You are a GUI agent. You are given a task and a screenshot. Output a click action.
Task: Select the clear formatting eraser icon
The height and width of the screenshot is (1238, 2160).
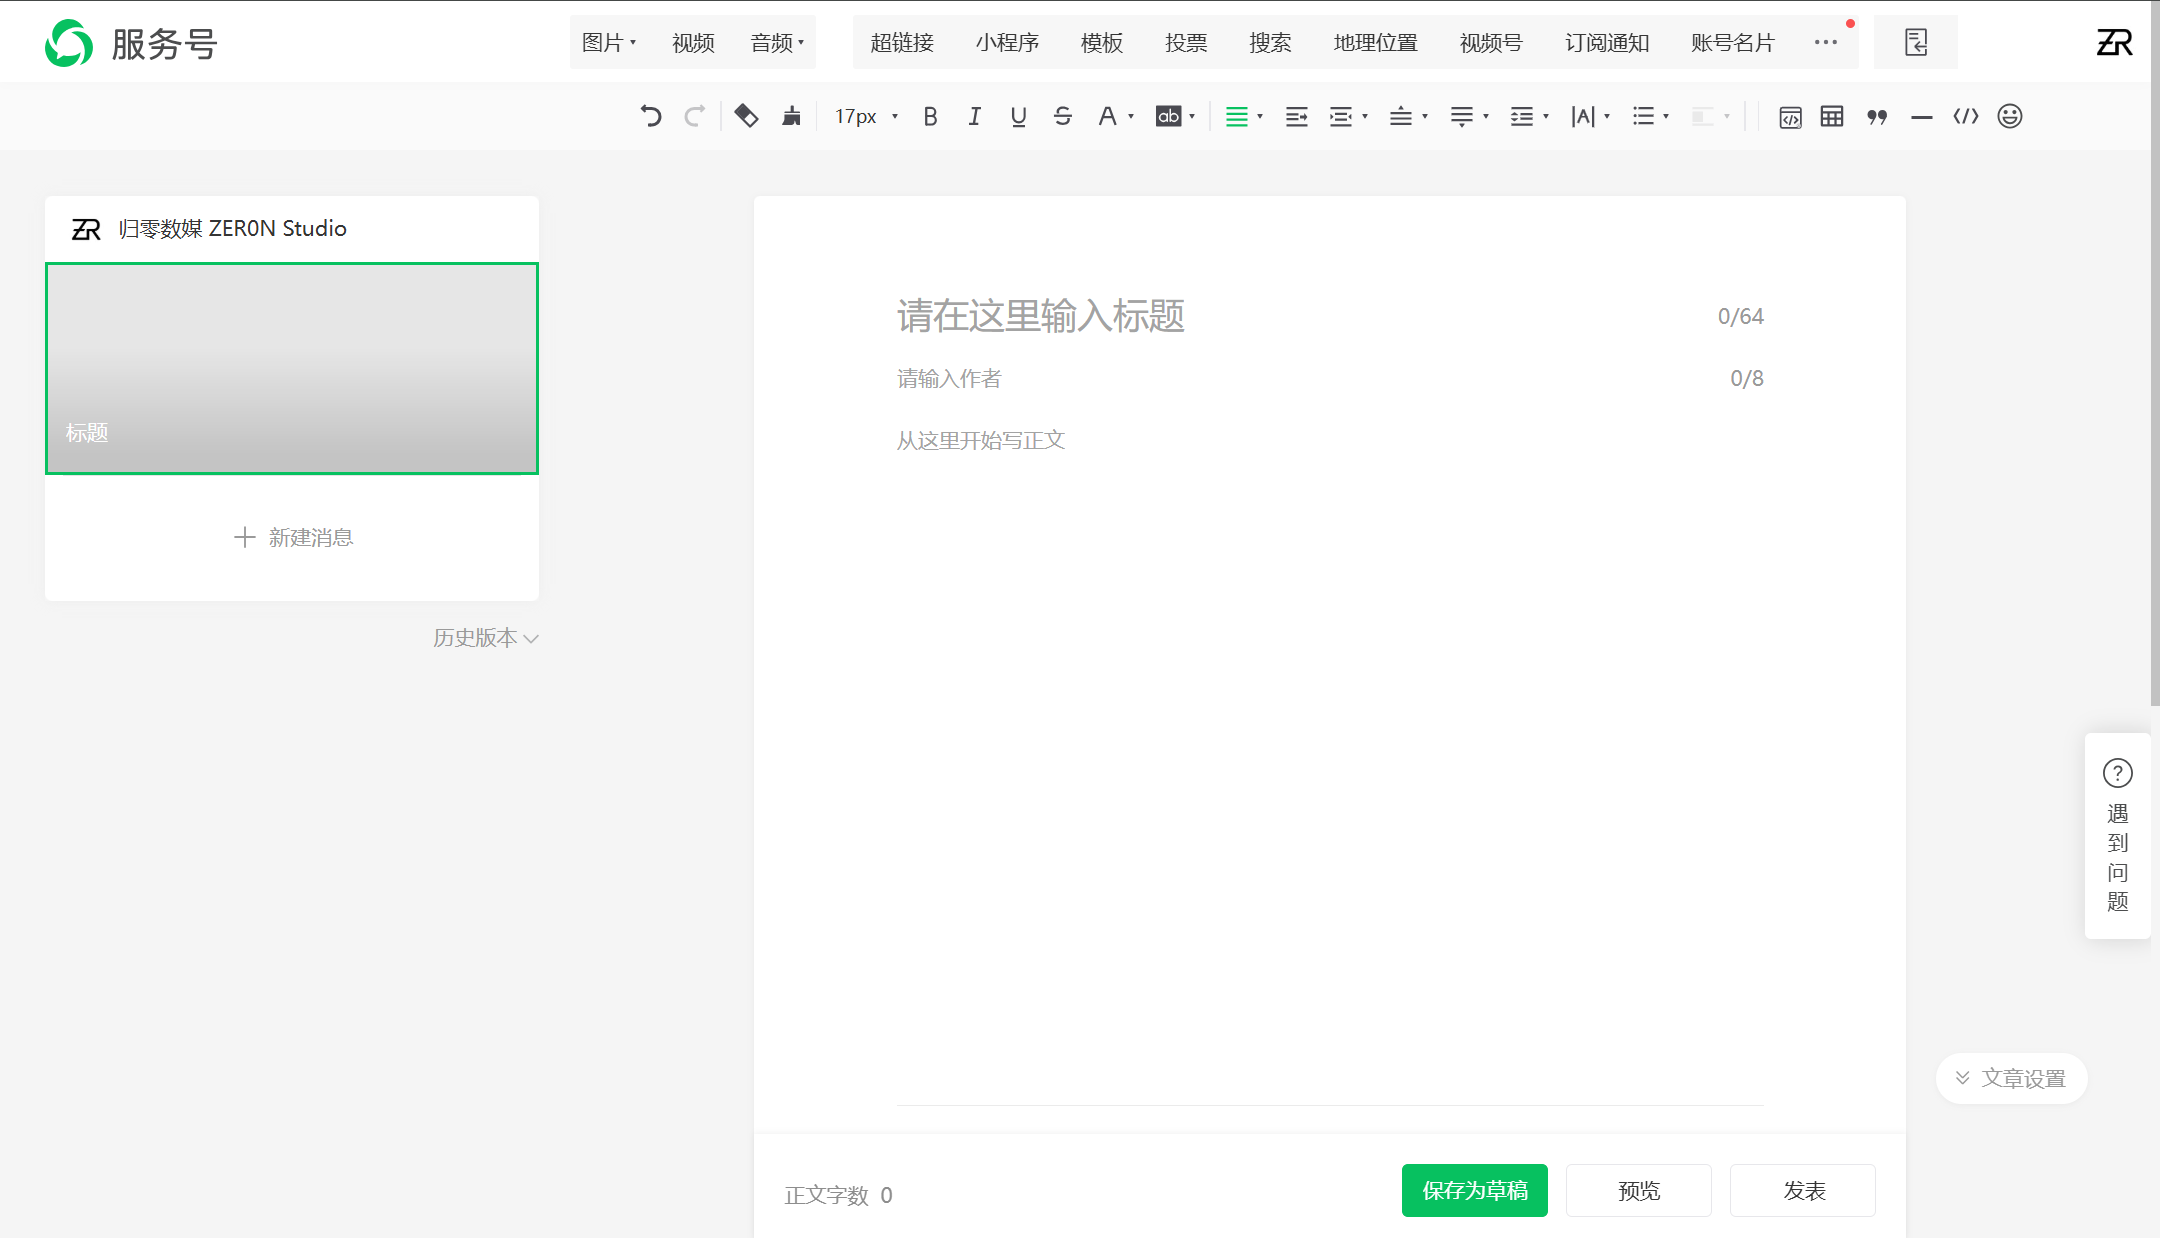pyautogui.click(x=746, y=116)
